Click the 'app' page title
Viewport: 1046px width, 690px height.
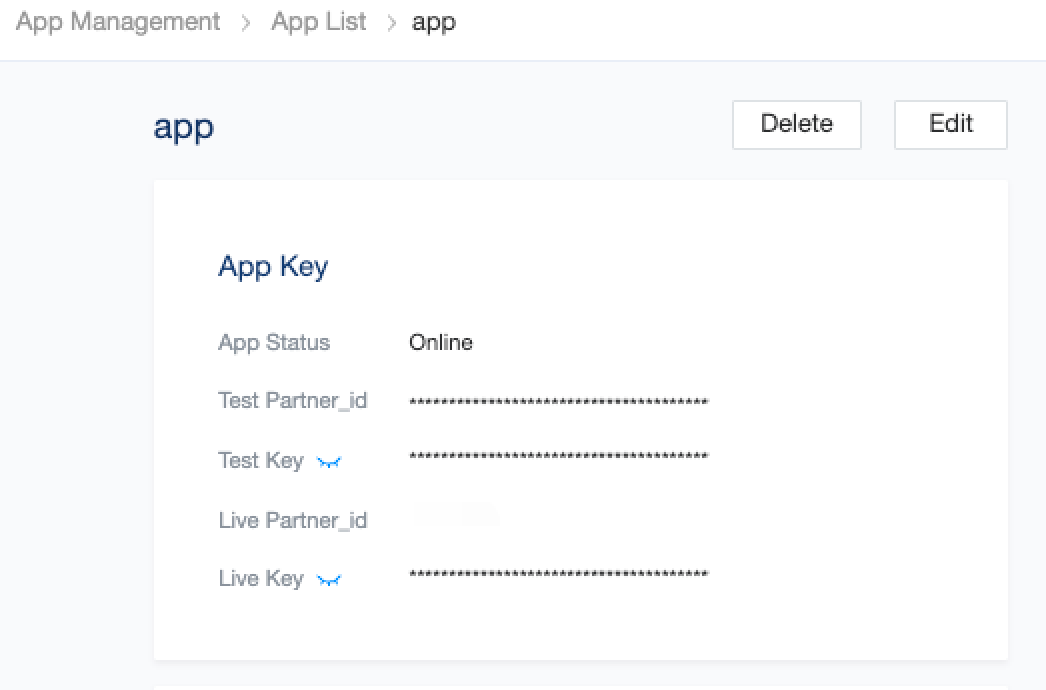184,127
